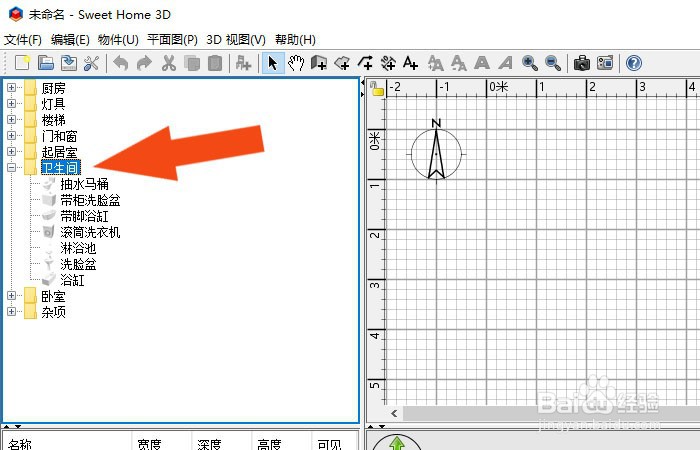Sort furniture by 名称 column

point(67,443)
